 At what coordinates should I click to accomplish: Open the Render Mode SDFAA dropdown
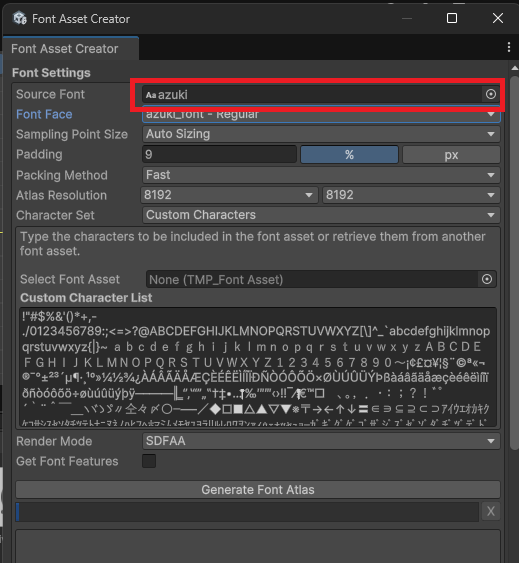[x=321, y=441]
